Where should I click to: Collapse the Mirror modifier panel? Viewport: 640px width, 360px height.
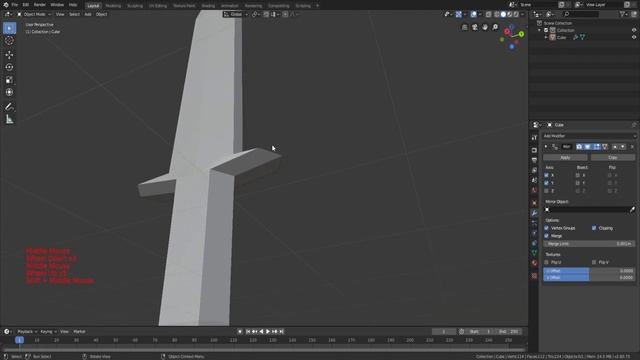click(x=546, y=147)
